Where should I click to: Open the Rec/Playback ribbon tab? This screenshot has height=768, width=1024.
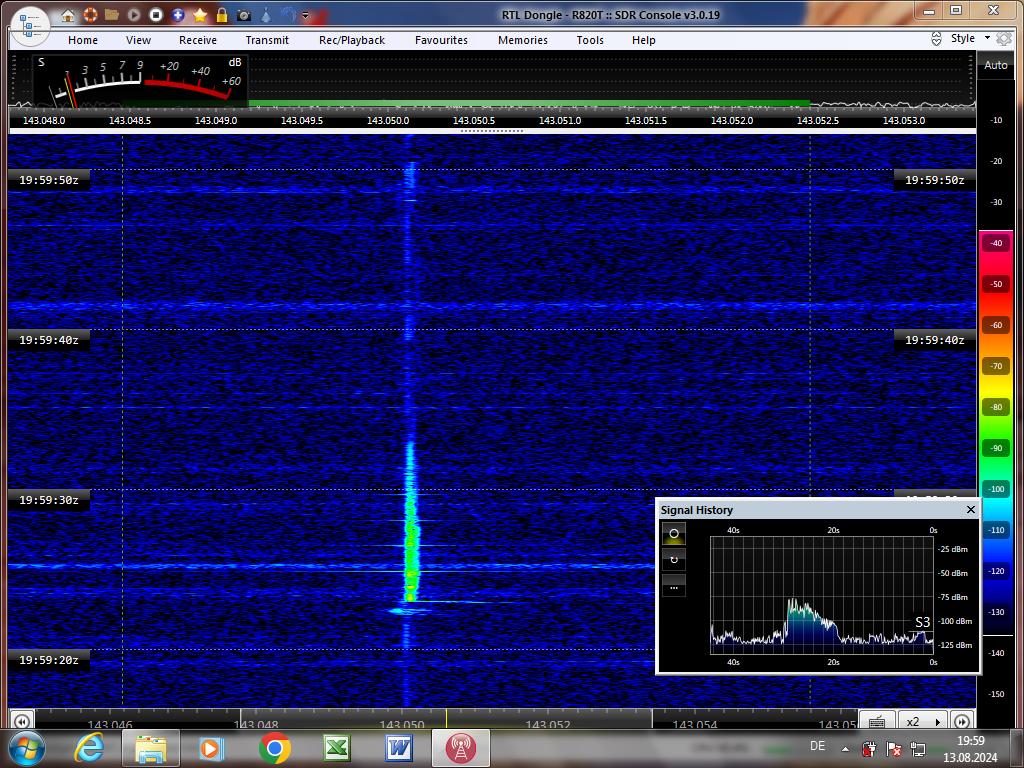pyautogui.click(x=352, y=40)
